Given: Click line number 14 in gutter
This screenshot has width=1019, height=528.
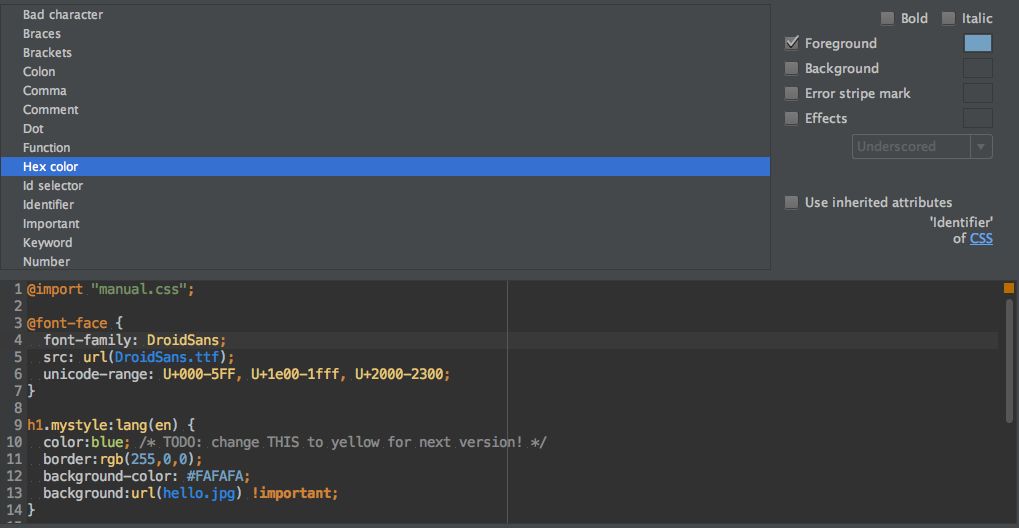Looking at the screenshot, I should click(x=14, y=510).
